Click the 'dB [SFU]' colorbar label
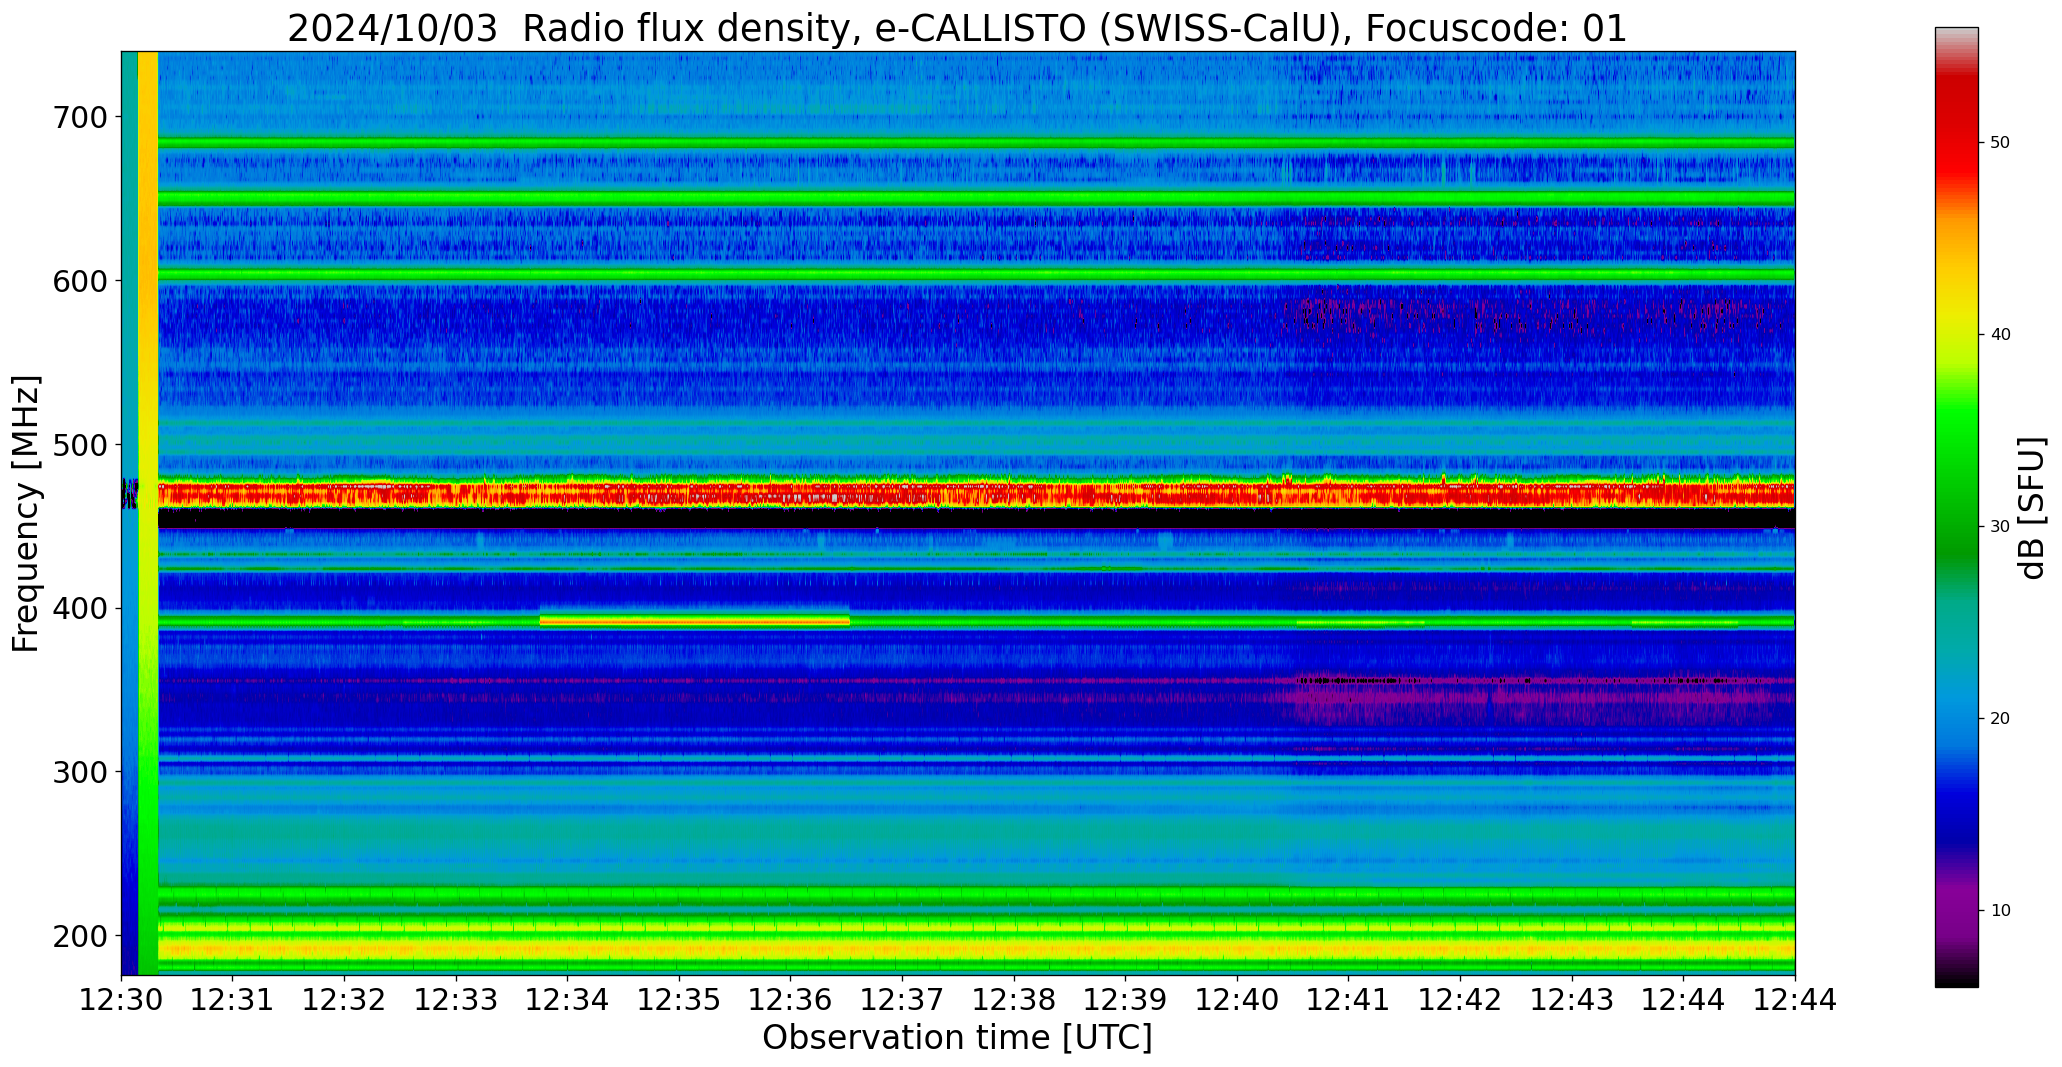Viewport: 2062px width, 1067px height. 2032,508
